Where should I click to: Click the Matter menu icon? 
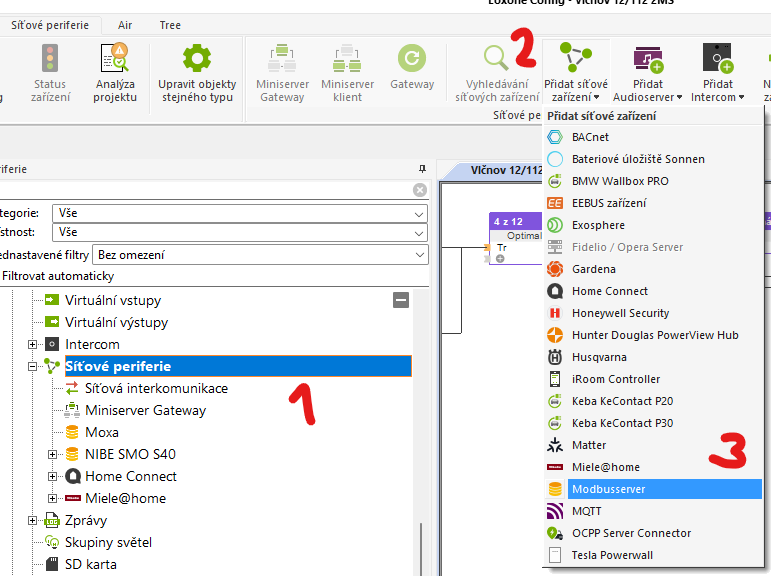click(555, 445)
